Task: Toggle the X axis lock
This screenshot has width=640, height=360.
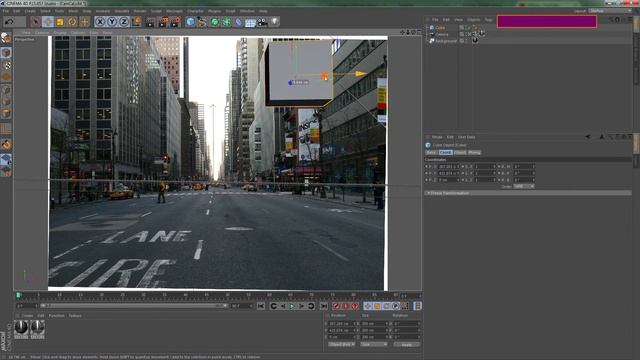Action: click(x=100, y=22)
